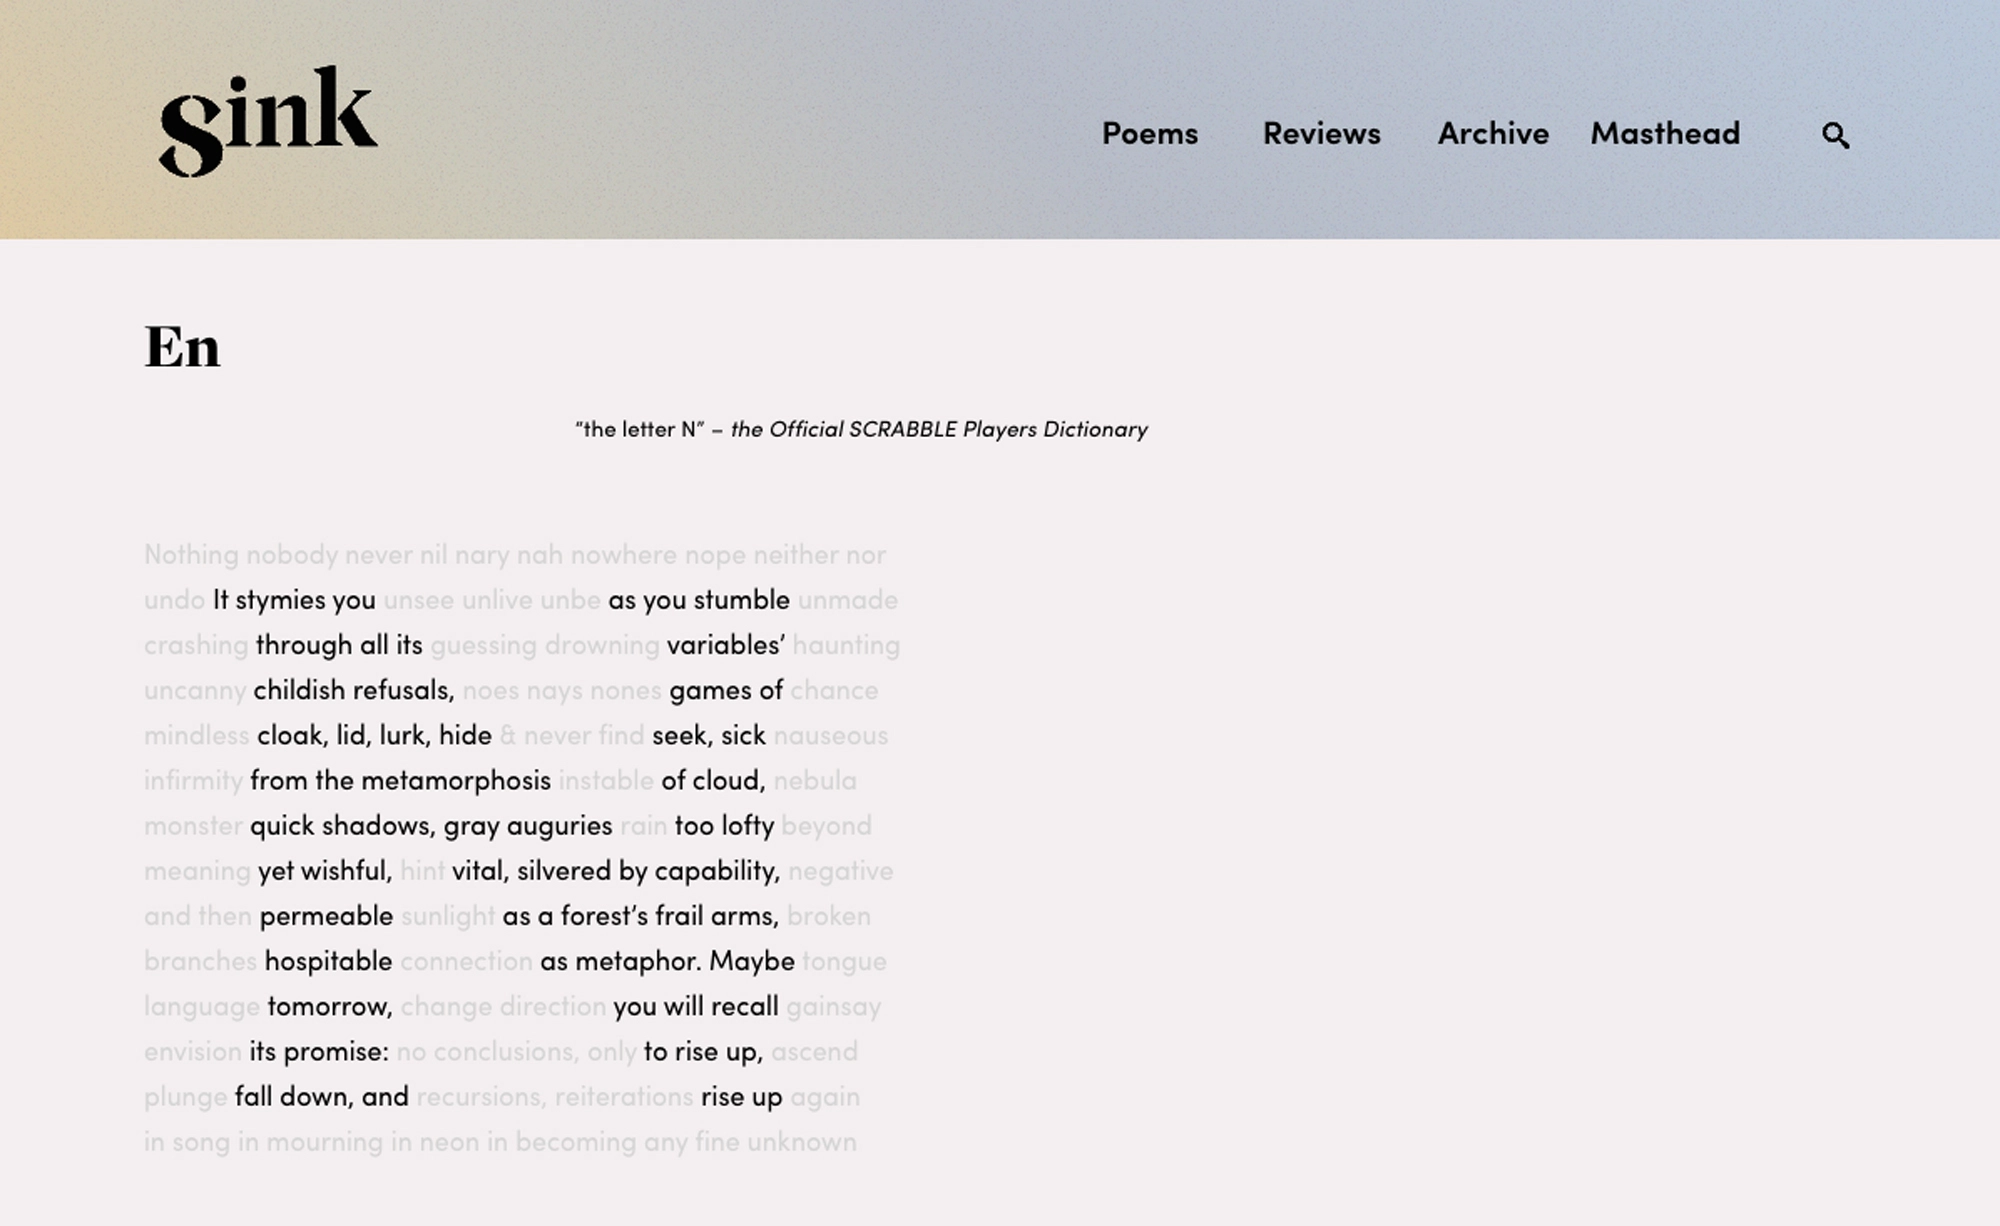Select the 'hospitable' word in poem body
The width and height of the screenshot is (2000, 1226).
327,960
